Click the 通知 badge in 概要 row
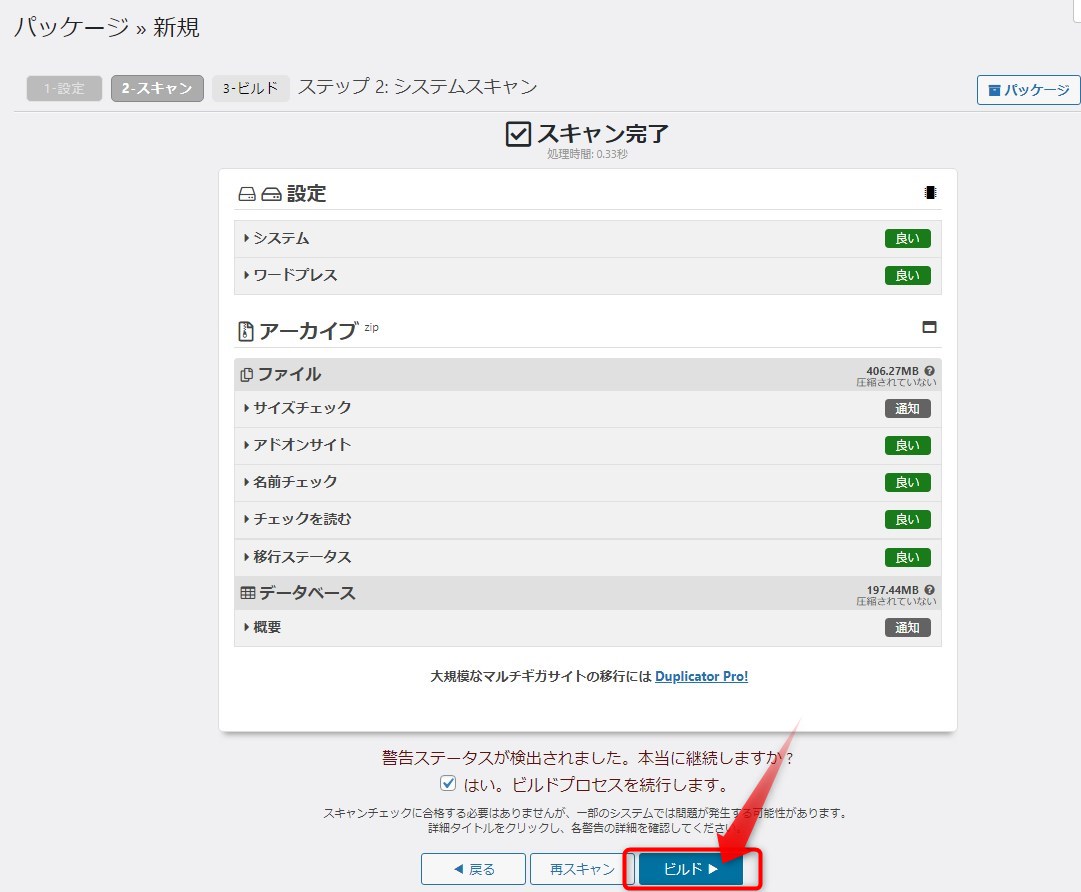Image resolution: width=1081 pixels, height=892 pixels. click(907, 627)
